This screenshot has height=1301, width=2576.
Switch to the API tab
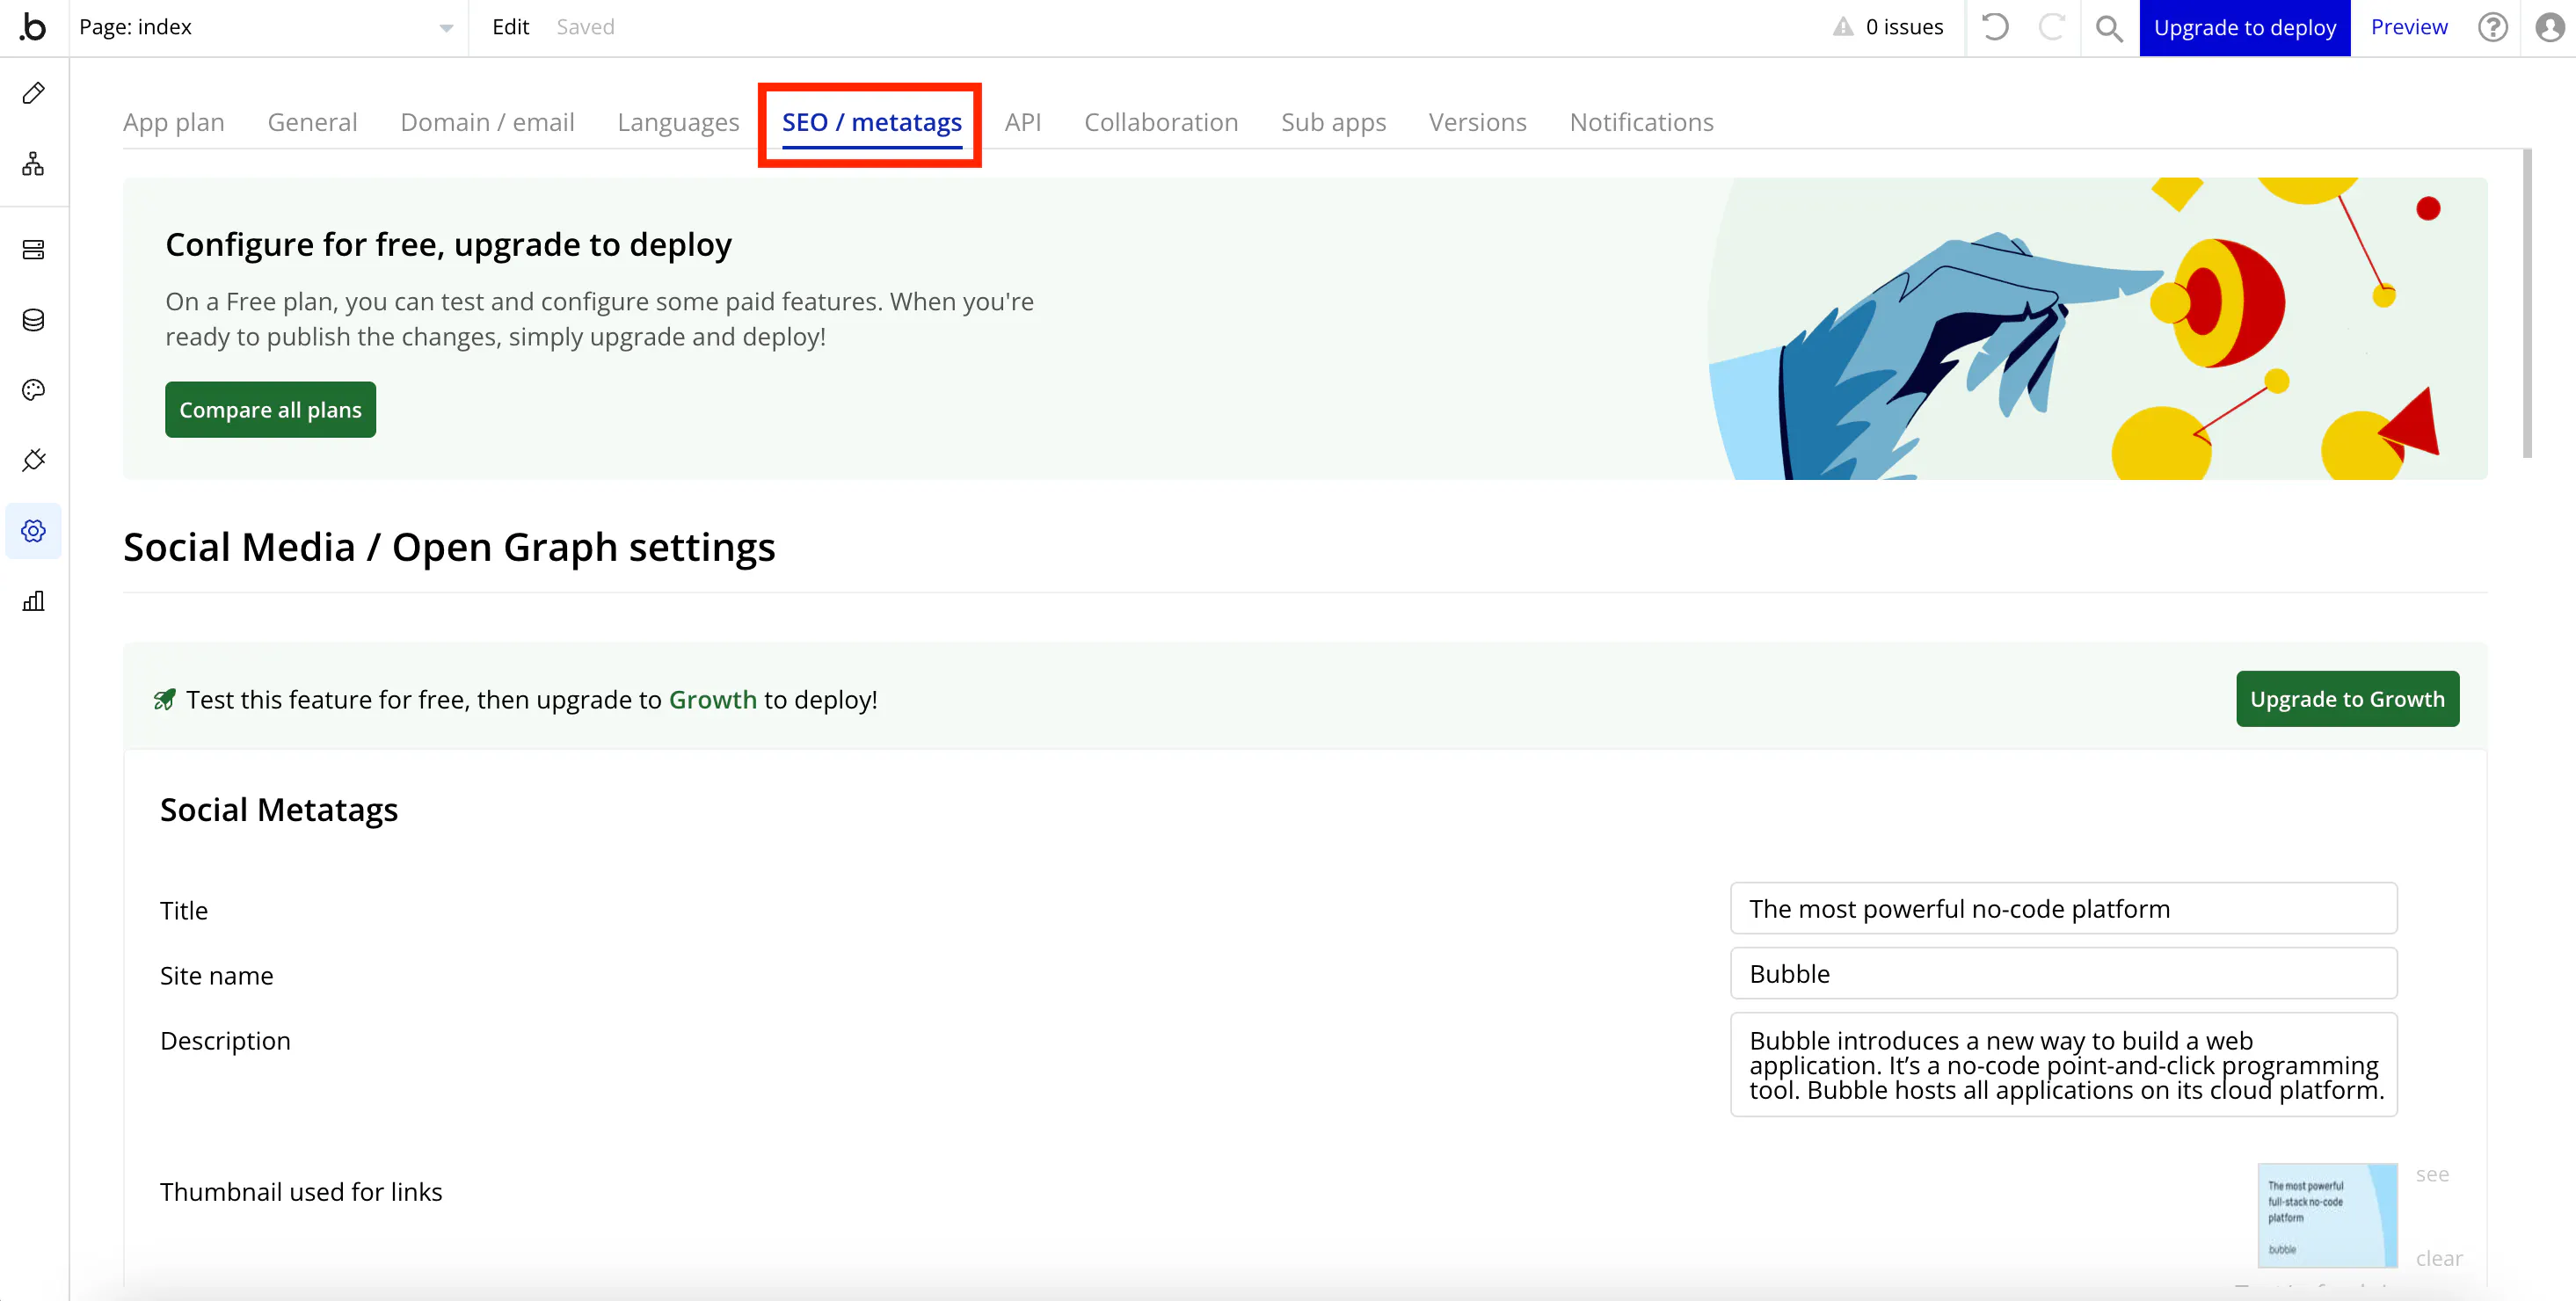[1023, 122]
